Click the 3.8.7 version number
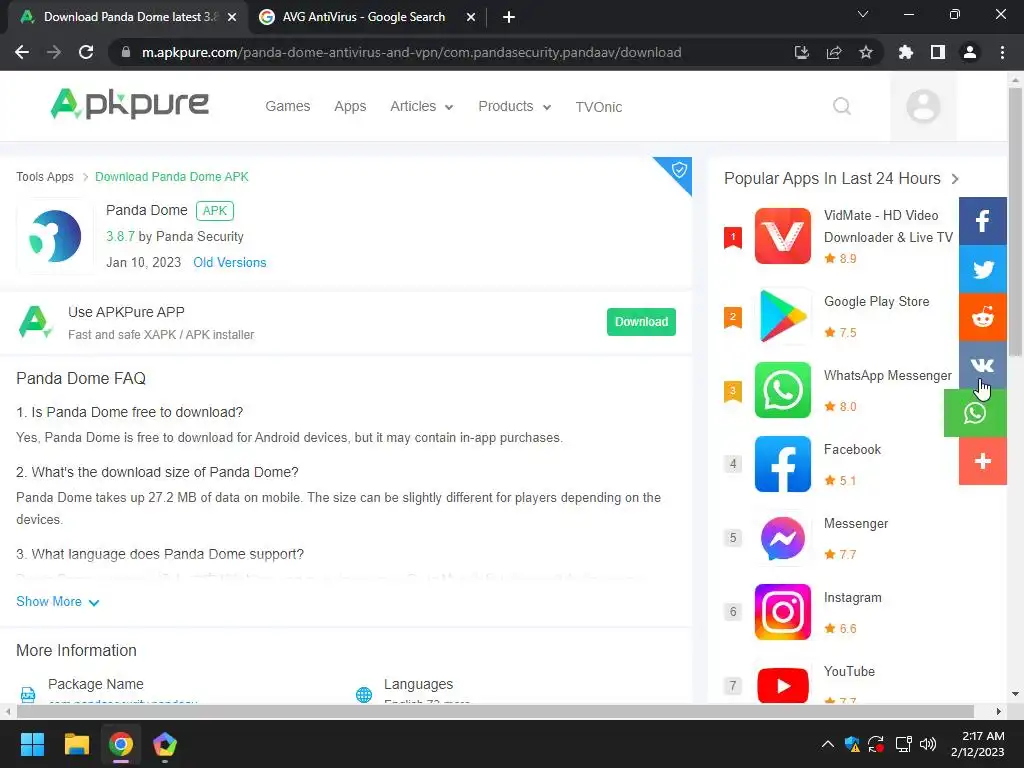 [121, 236]
